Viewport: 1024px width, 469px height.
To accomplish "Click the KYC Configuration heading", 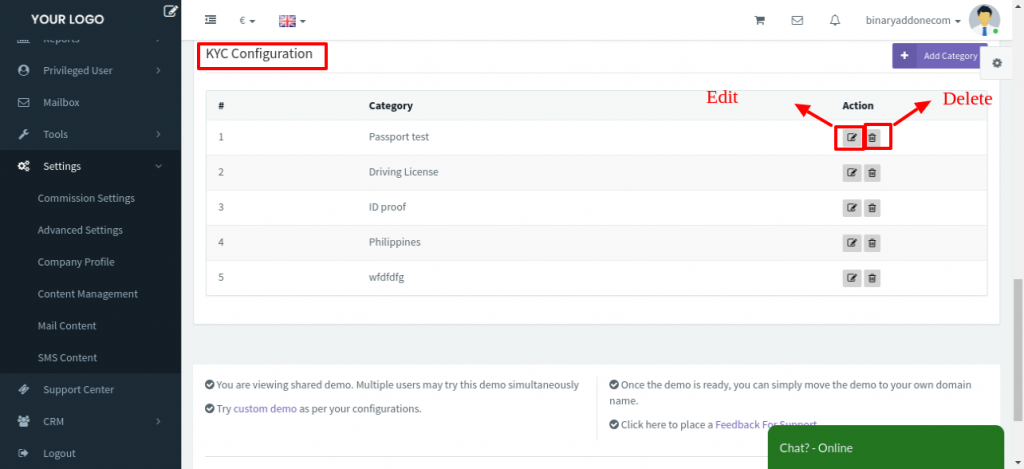I will [259, 54].
